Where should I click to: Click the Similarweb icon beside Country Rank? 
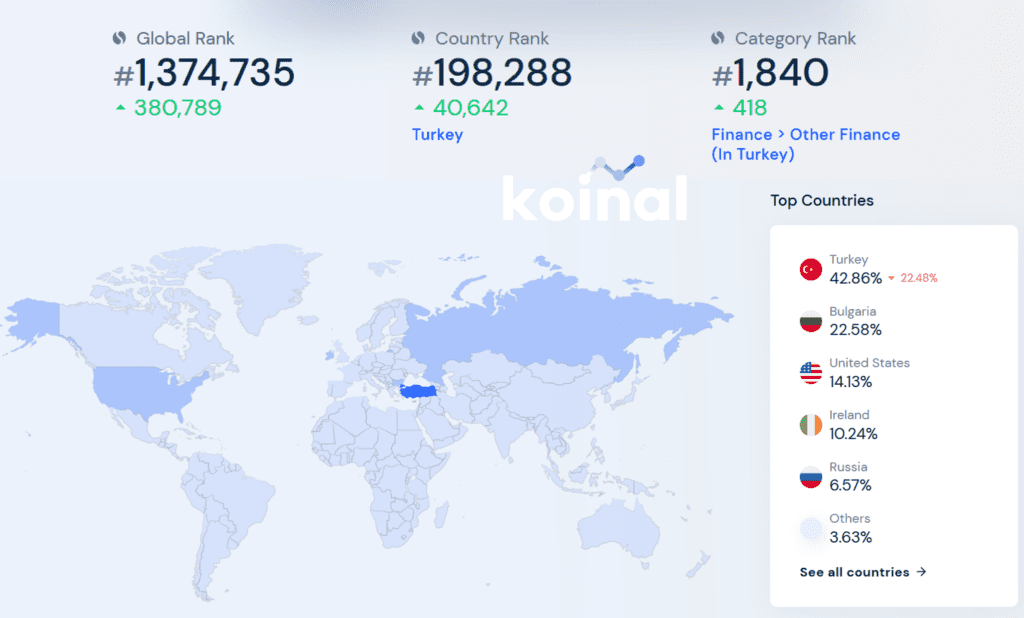(418, 39)
